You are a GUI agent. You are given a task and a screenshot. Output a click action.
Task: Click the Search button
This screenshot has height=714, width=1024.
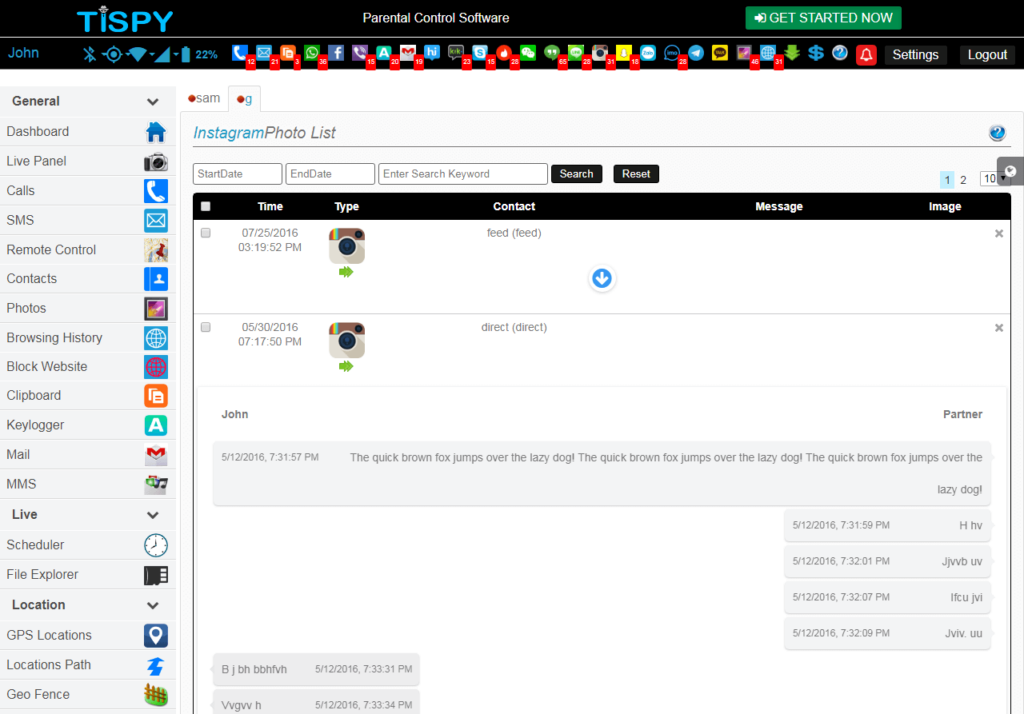click(x=576, y=174)
